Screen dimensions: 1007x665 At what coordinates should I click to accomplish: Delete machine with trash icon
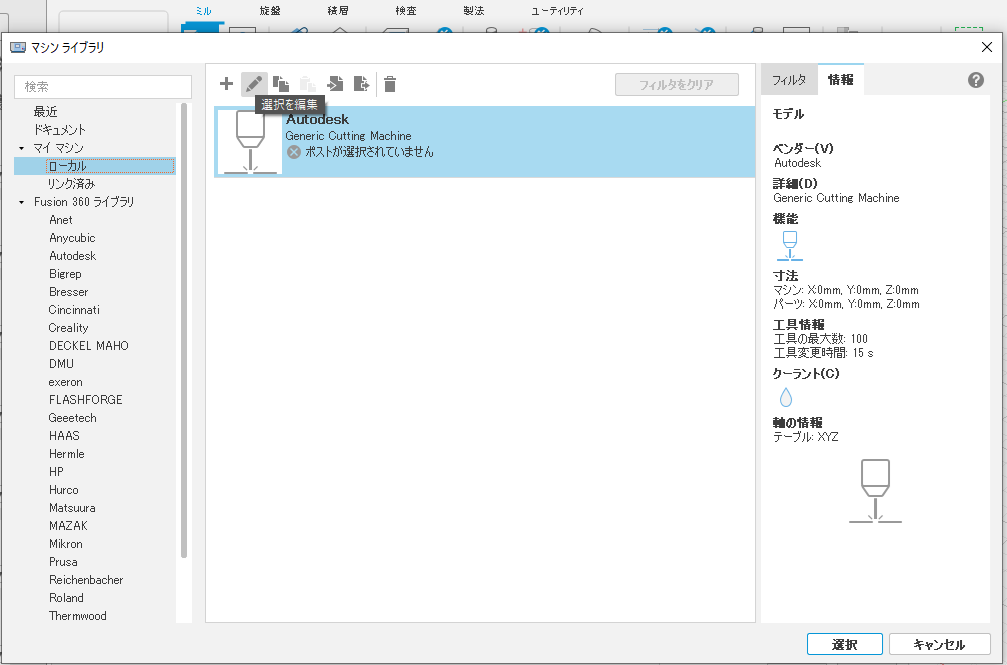click(390, 84)
